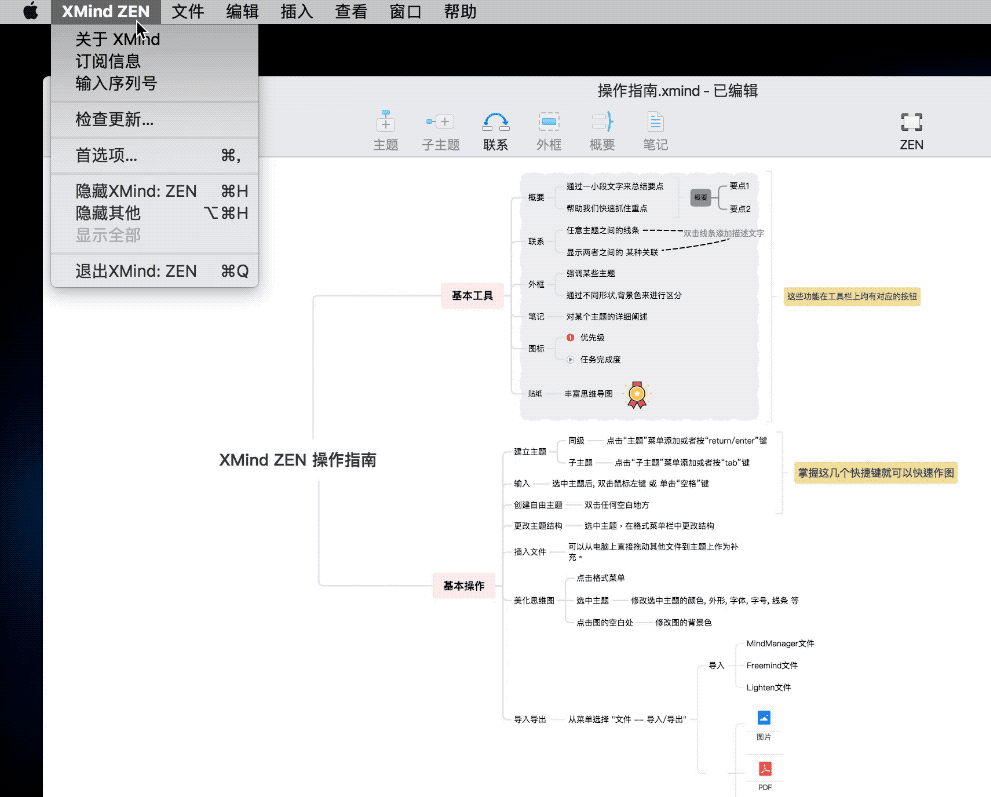Open 首选项... from the menu
This screenshot has width=991, height=797.
click(x=154, y=155)
